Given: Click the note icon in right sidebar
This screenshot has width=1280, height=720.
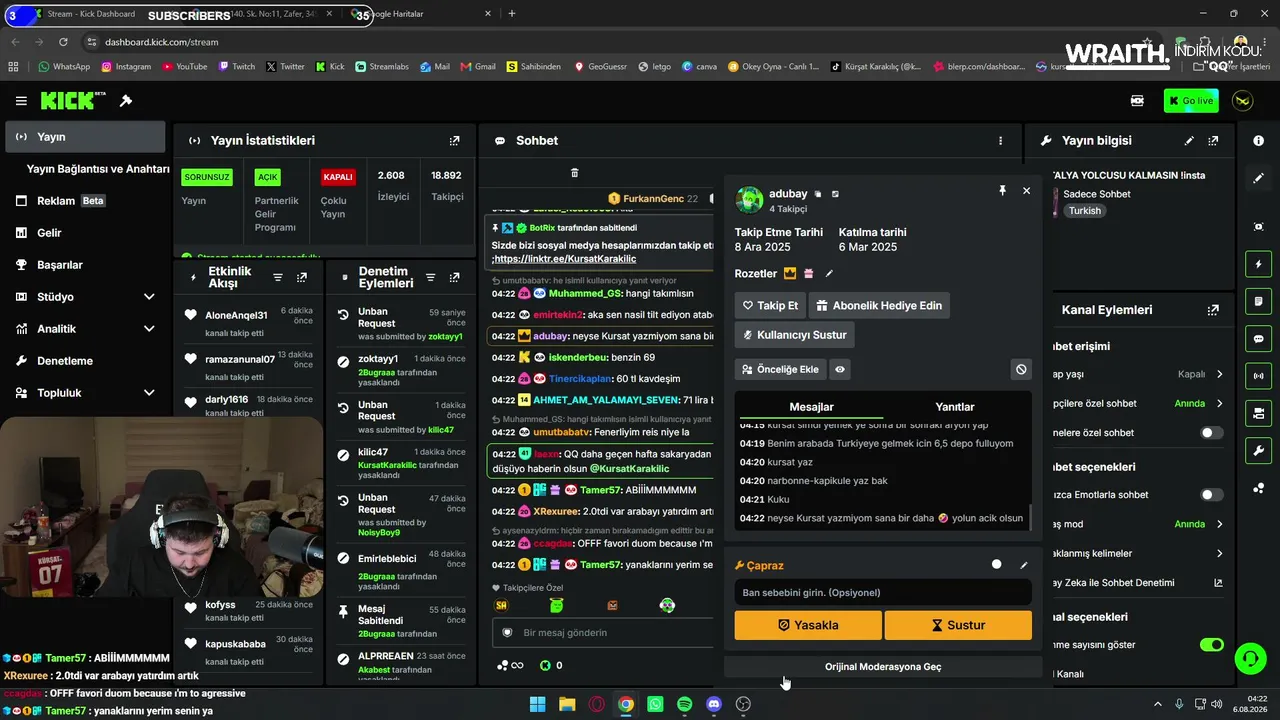Looking at the screenshot, I should [1258, 301].
